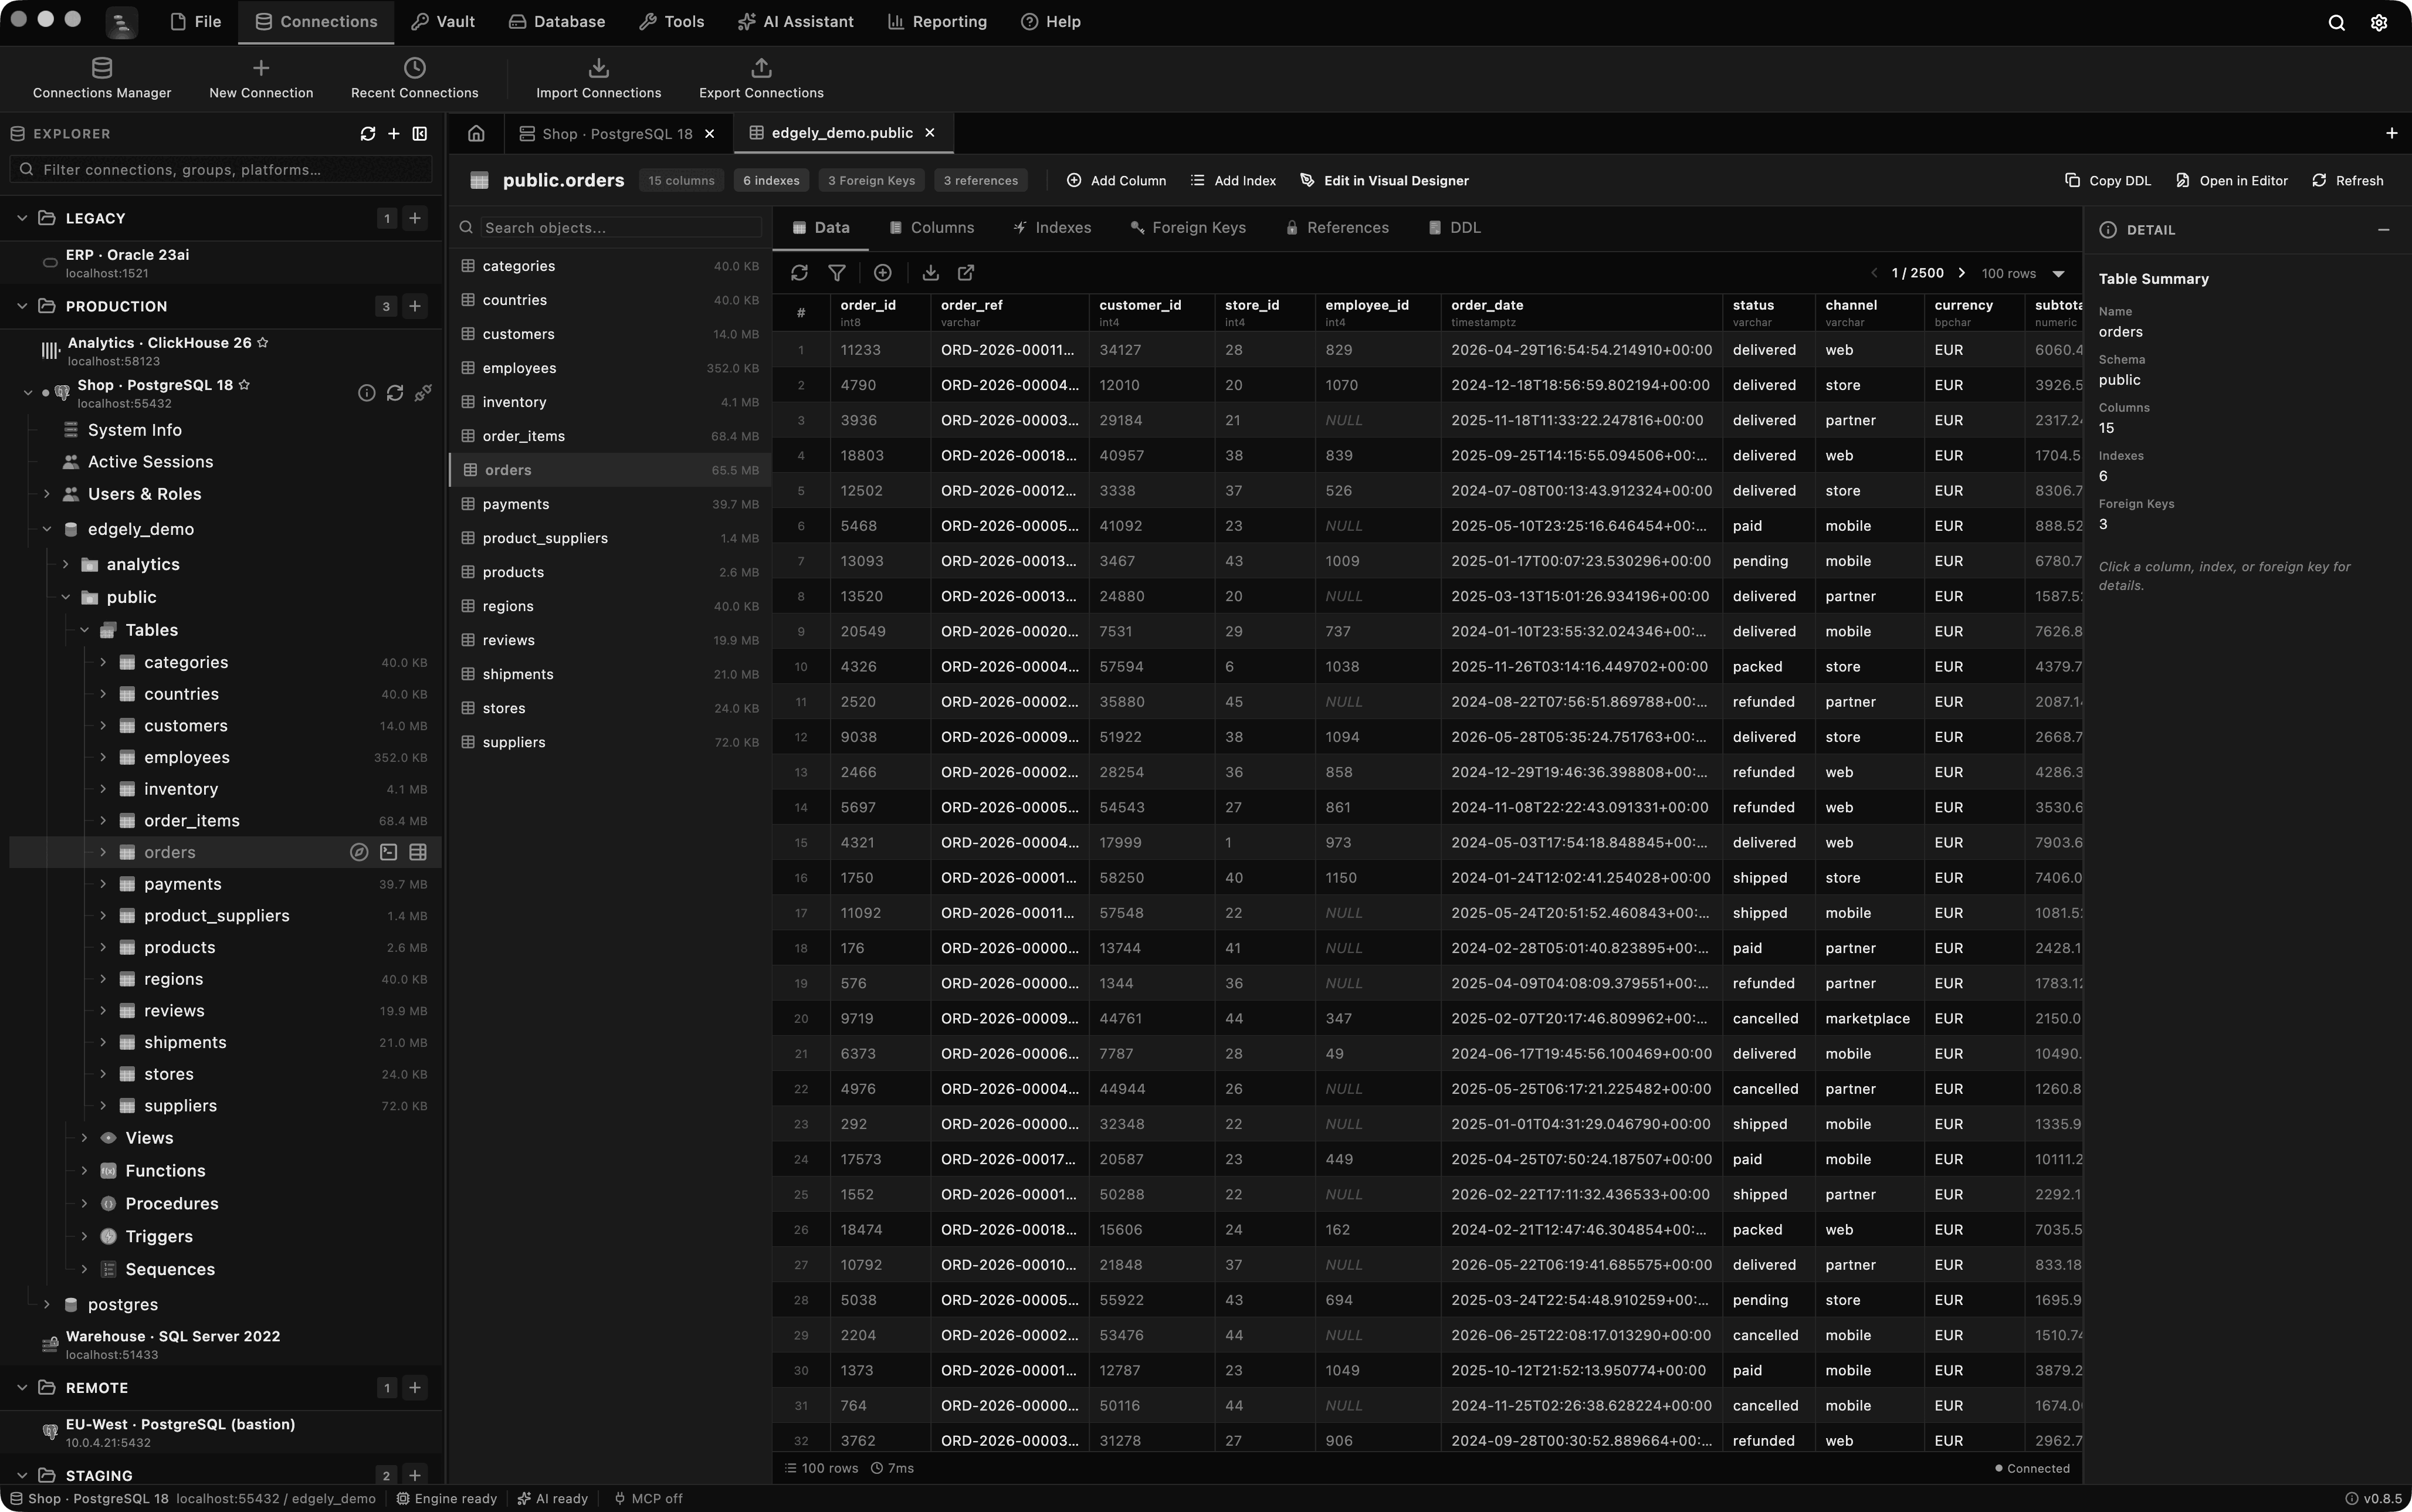
Task: Open the settings gear
Action: click(2379, 22)
